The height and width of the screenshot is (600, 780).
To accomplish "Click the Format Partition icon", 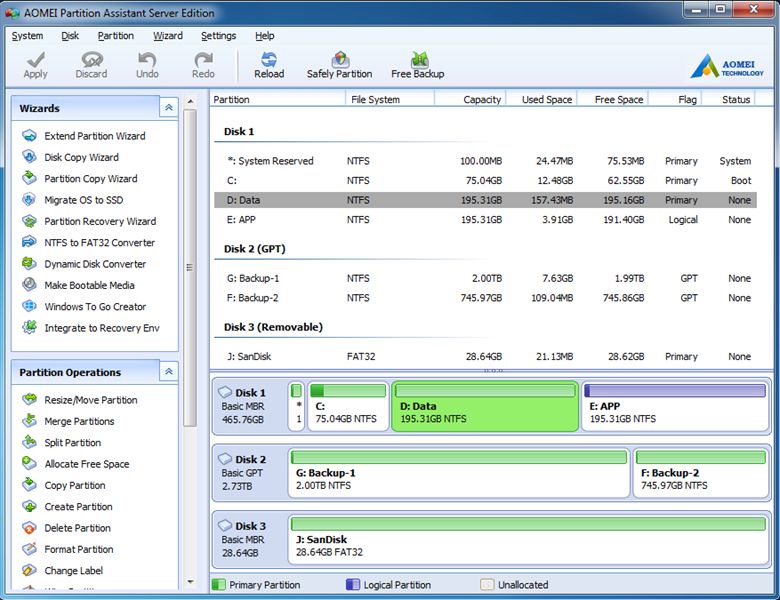I will (x=29, y=549).
